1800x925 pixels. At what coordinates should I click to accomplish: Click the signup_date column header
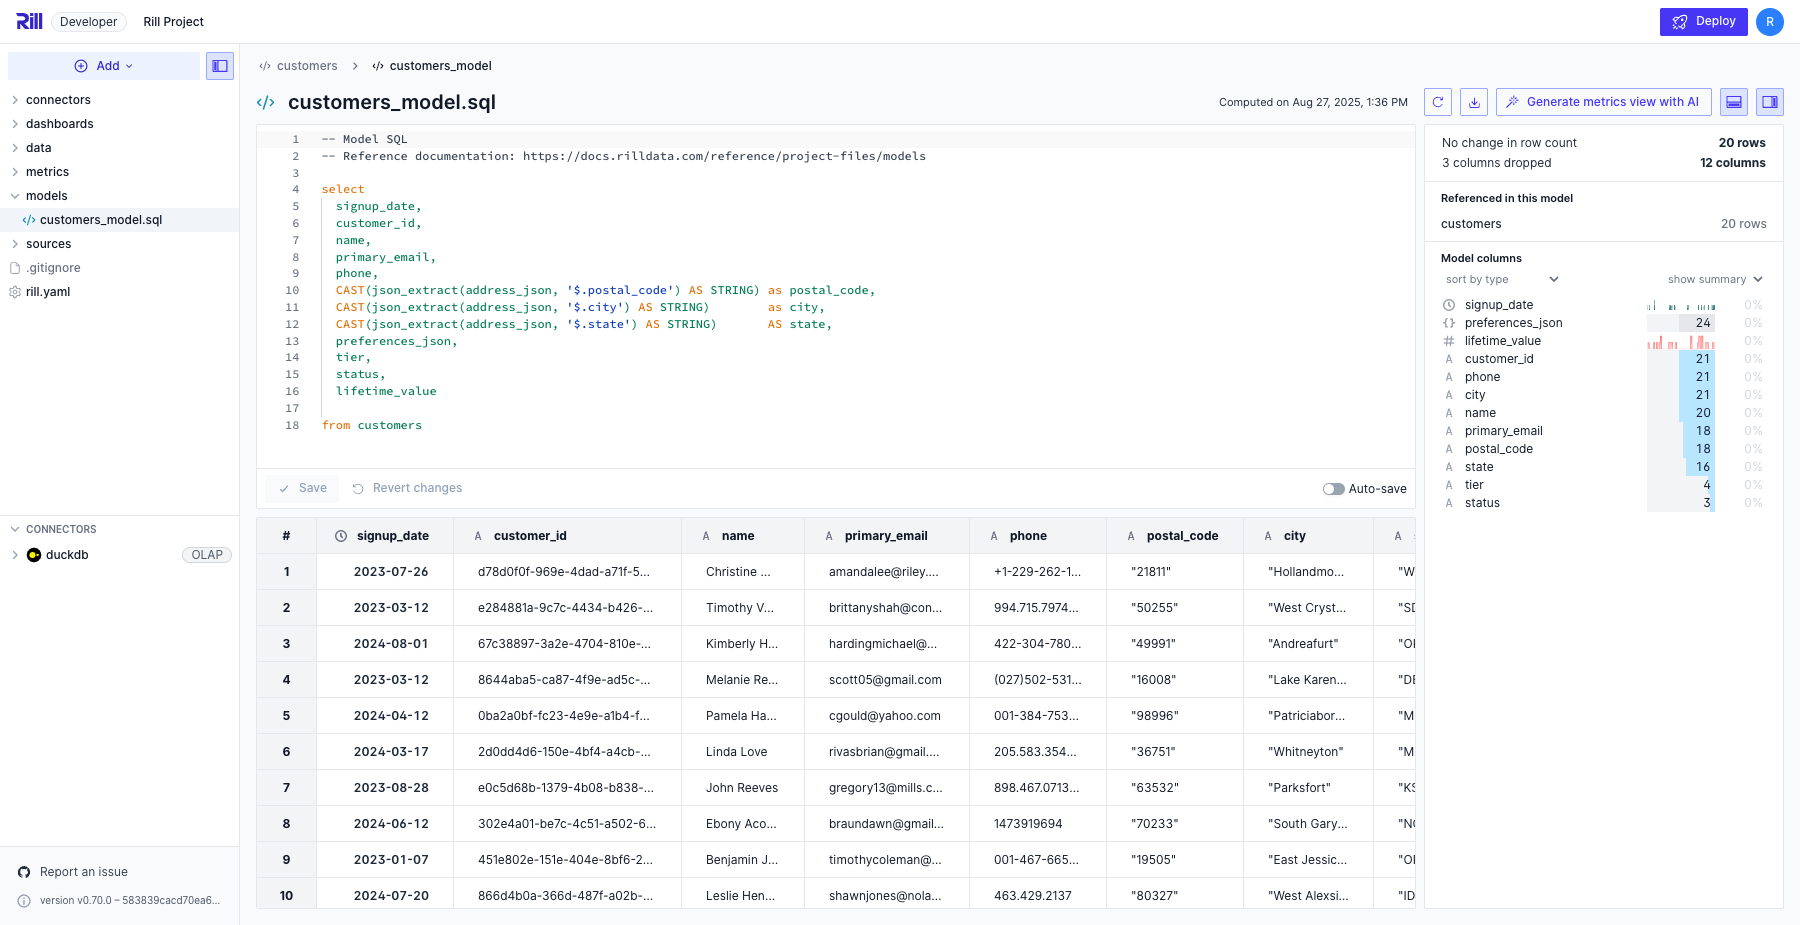392,536
